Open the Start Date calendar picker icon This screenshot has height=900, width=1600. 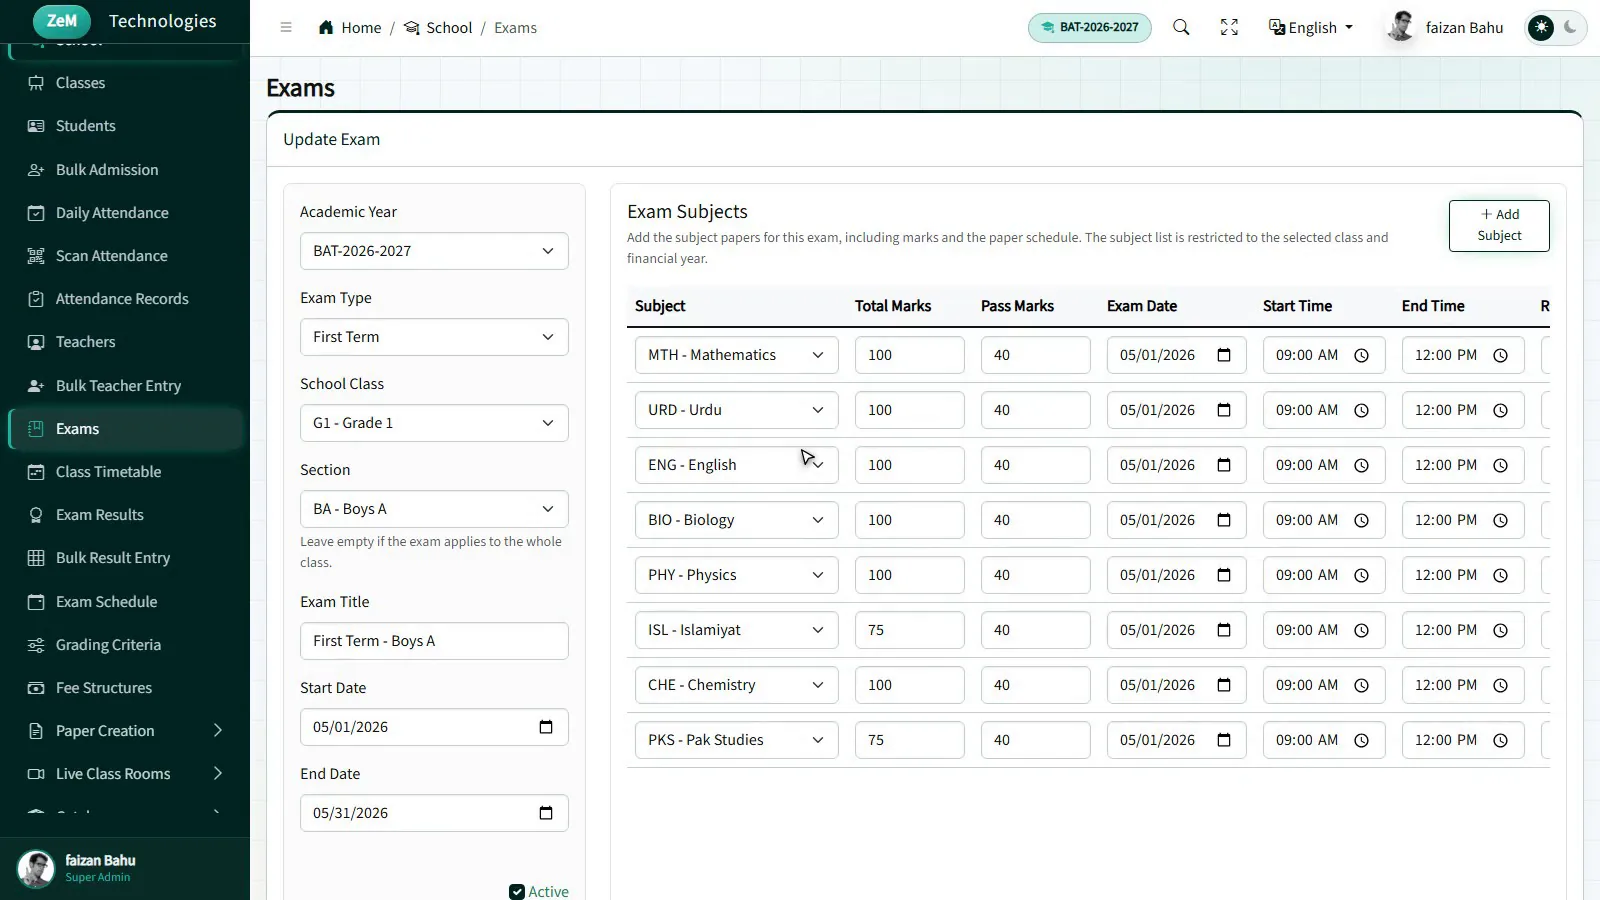point(546,727)
